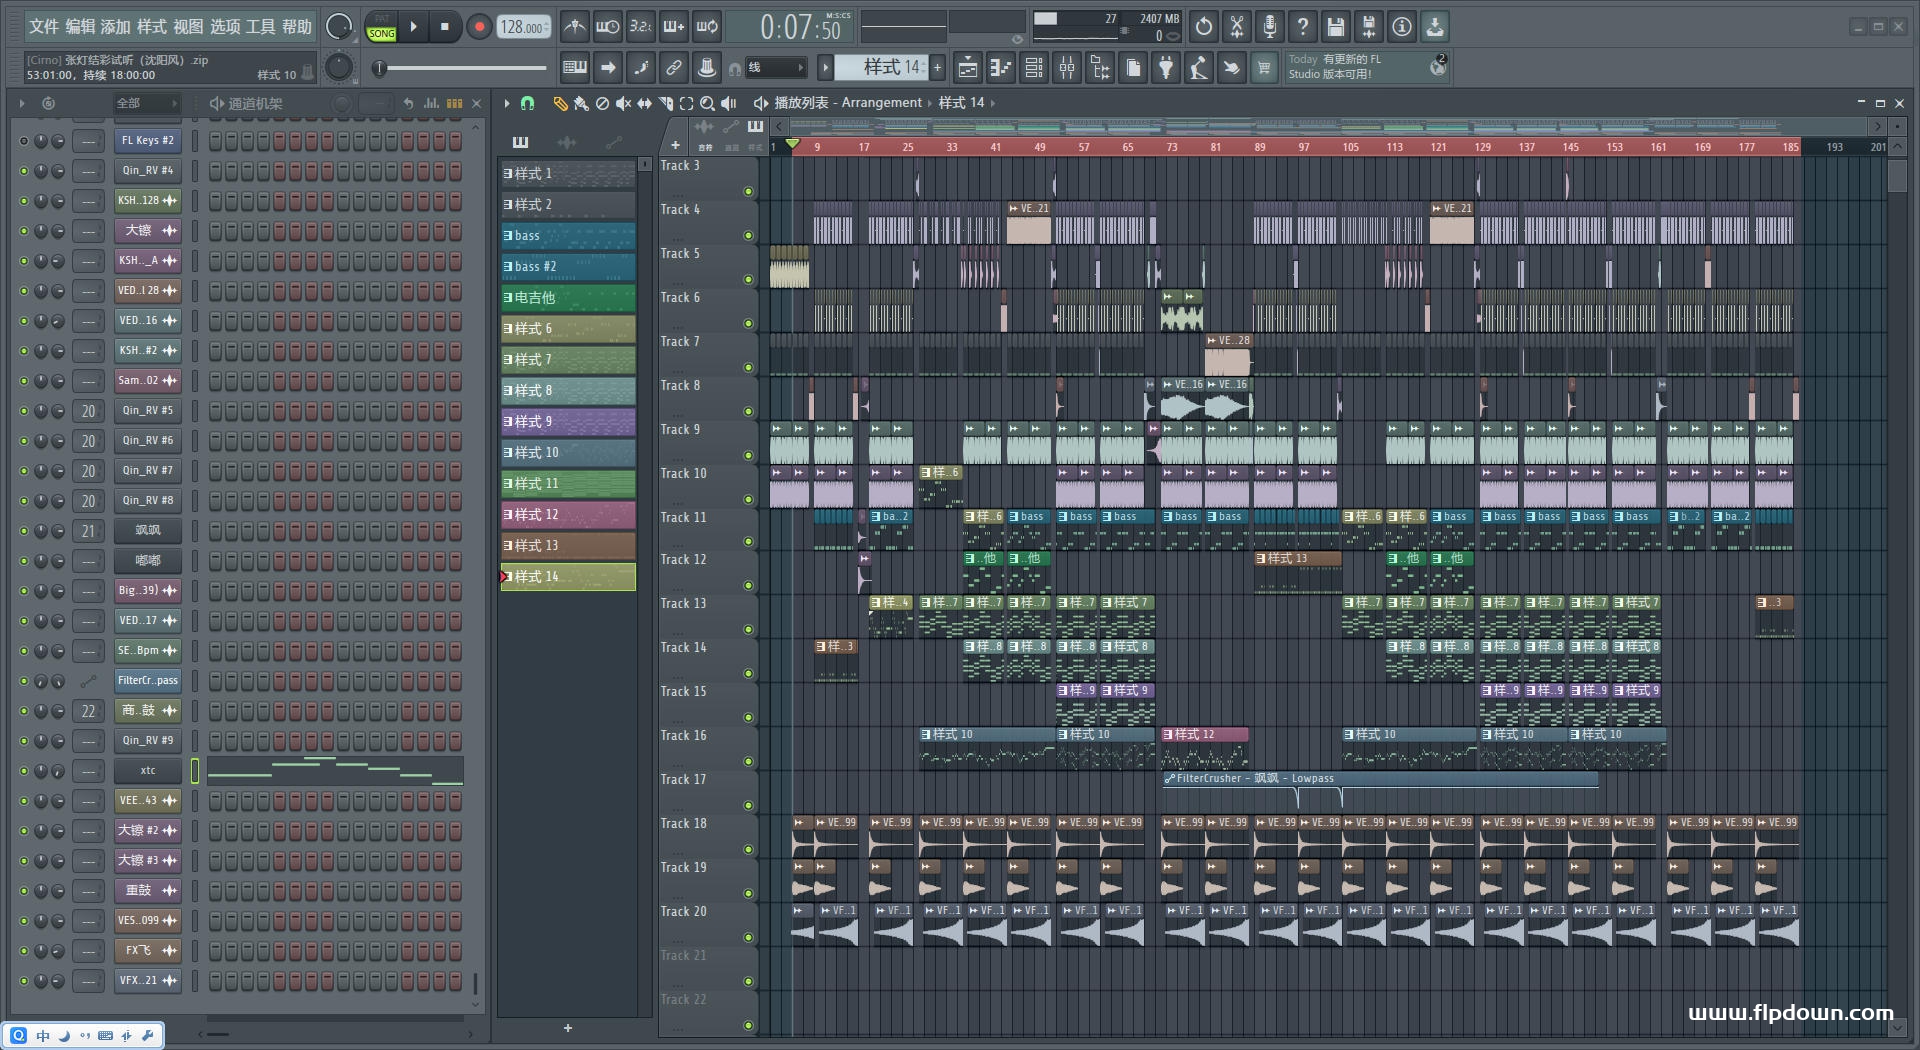
Task: Select the playlist zoom magnifier tool
Action: pyautogui.click(x=707, y=103)
